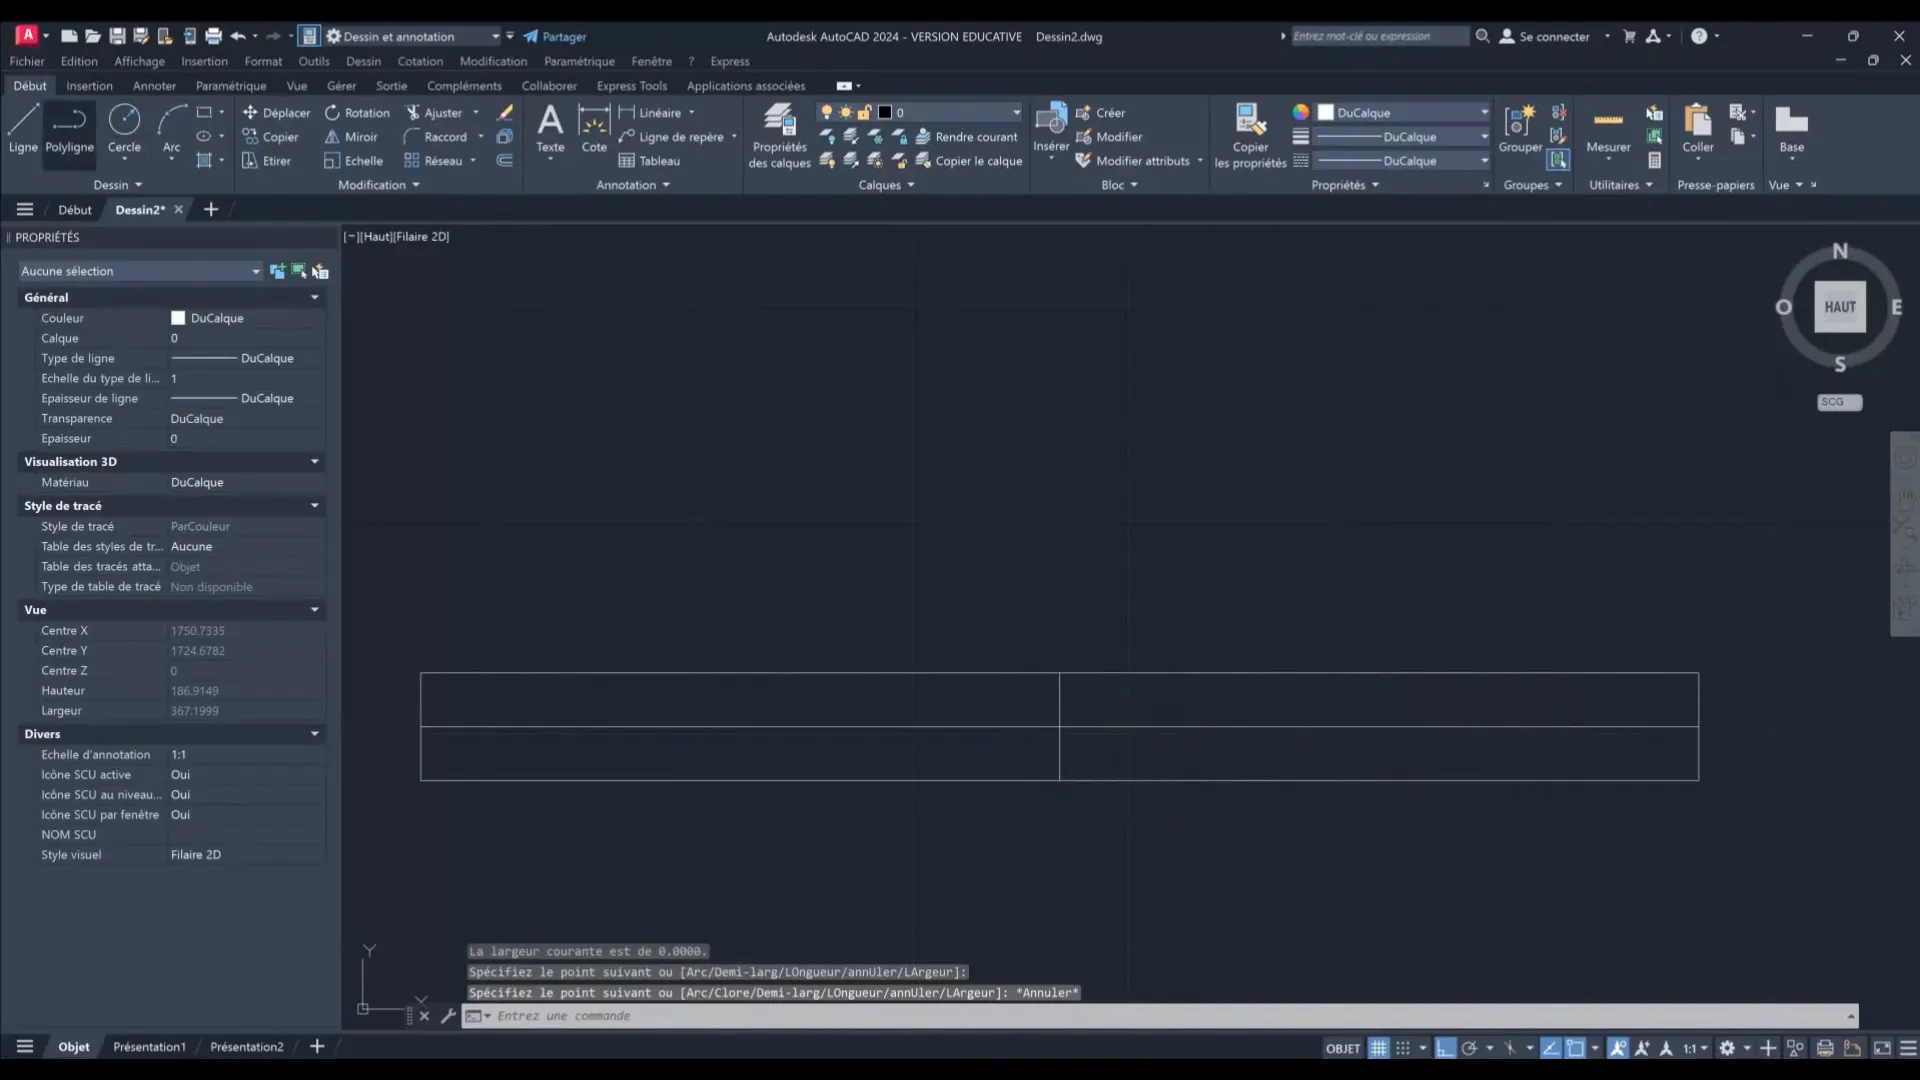
Task: Open the Fichier menu
Action: point(27,61)
